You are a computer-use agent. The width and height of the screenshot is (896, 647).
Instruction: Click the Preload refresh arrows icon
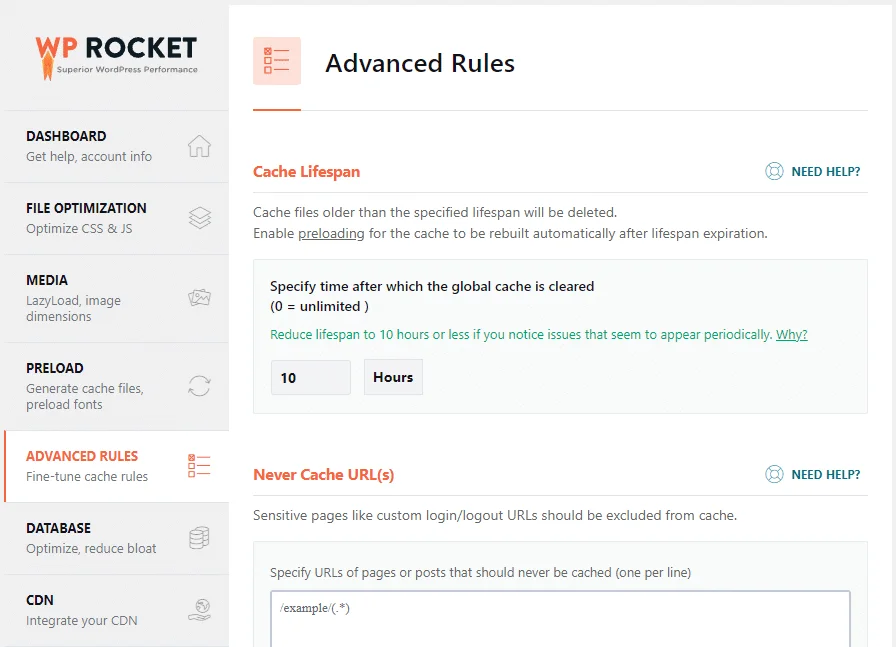[x=199, y=386]
